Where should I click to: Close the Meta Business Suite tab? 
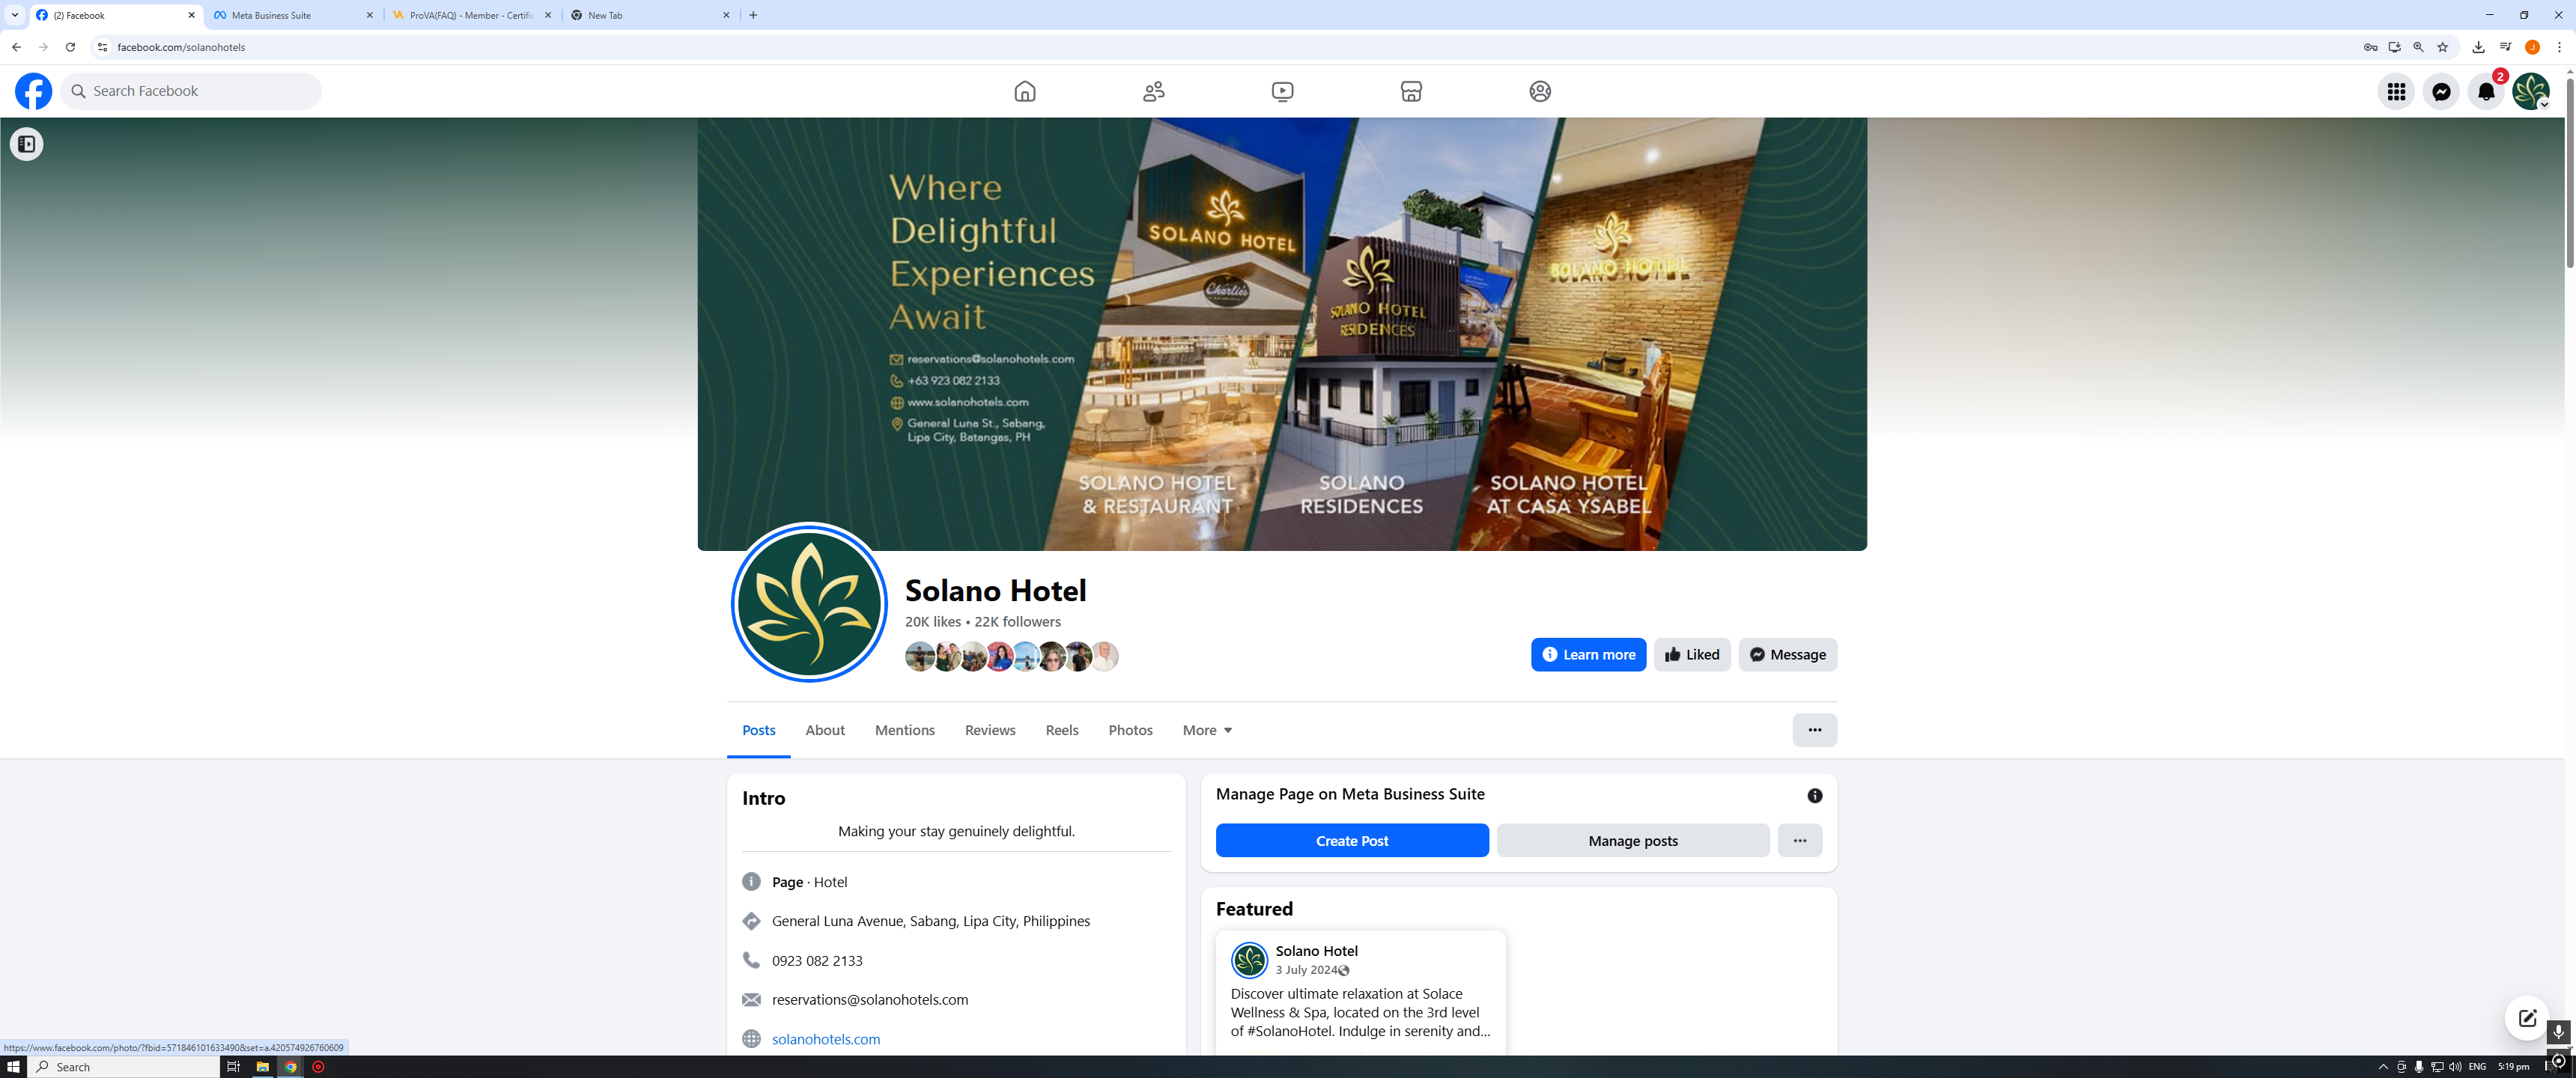(x=369, y=15)
